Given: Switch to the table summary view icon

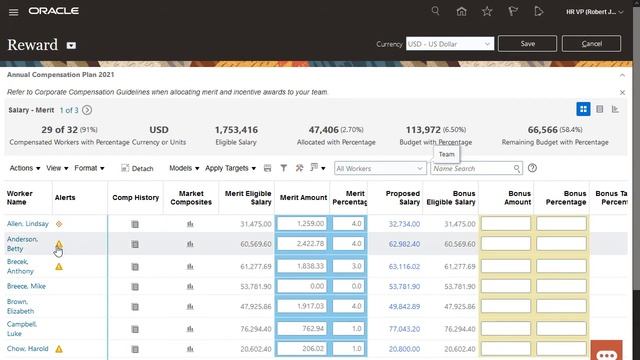Looking at the screenshot, I should [x=600, y=109].
